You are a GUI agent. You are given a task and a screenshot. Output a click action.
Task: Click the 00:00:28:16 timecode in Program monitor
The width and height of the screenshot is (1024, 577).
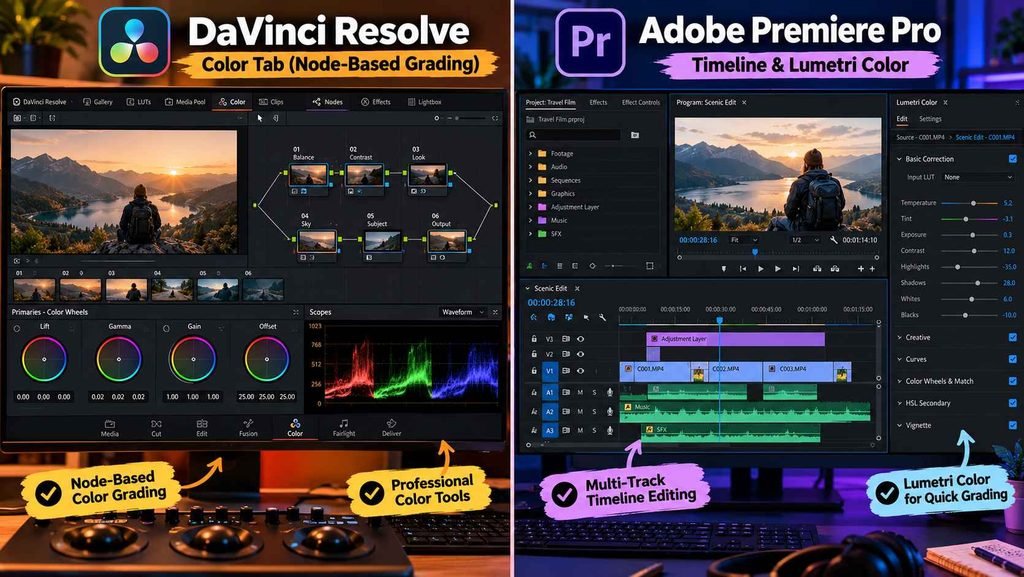[x=698, y=240]
